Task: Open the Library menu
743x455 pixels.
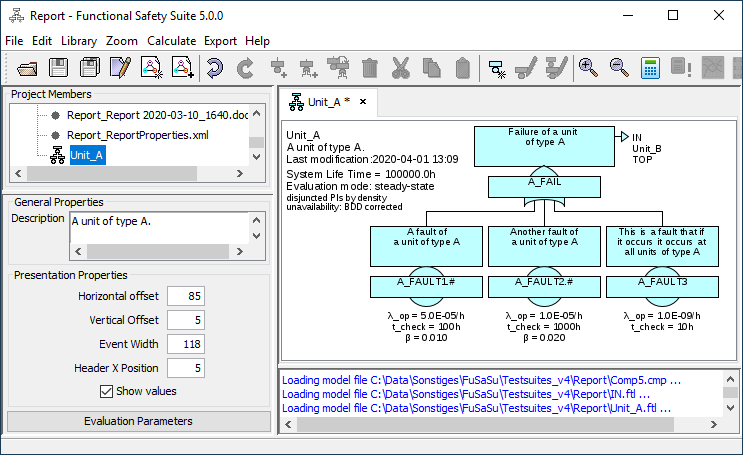Action: pos(79,41)
